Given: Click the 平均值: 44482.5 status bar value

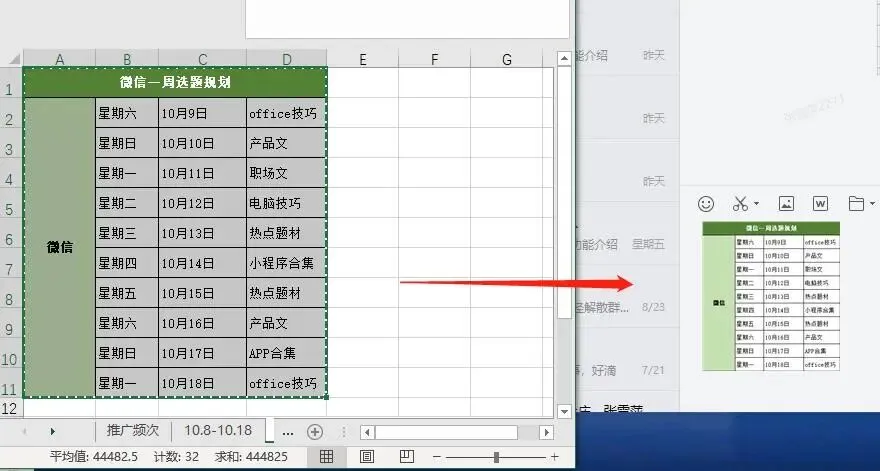Looking at the screenshot, I should point(94,457).
